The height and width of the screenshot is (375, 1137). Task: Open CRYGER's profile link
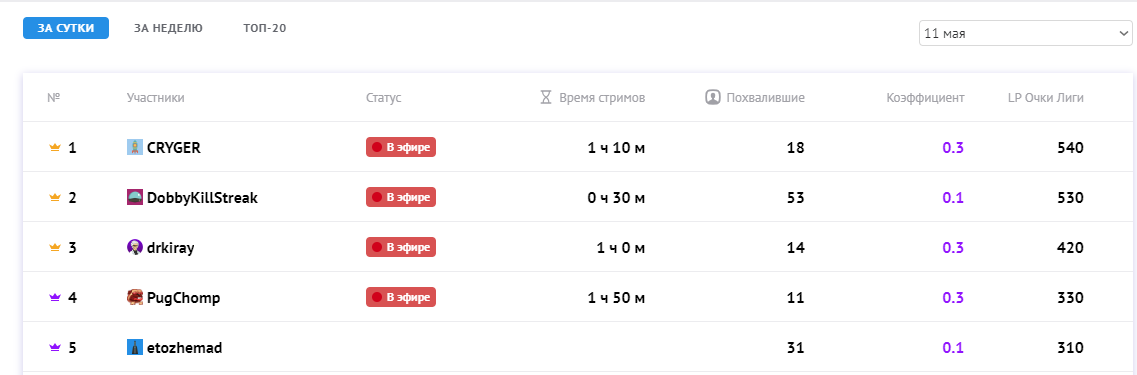coord(173,148)
